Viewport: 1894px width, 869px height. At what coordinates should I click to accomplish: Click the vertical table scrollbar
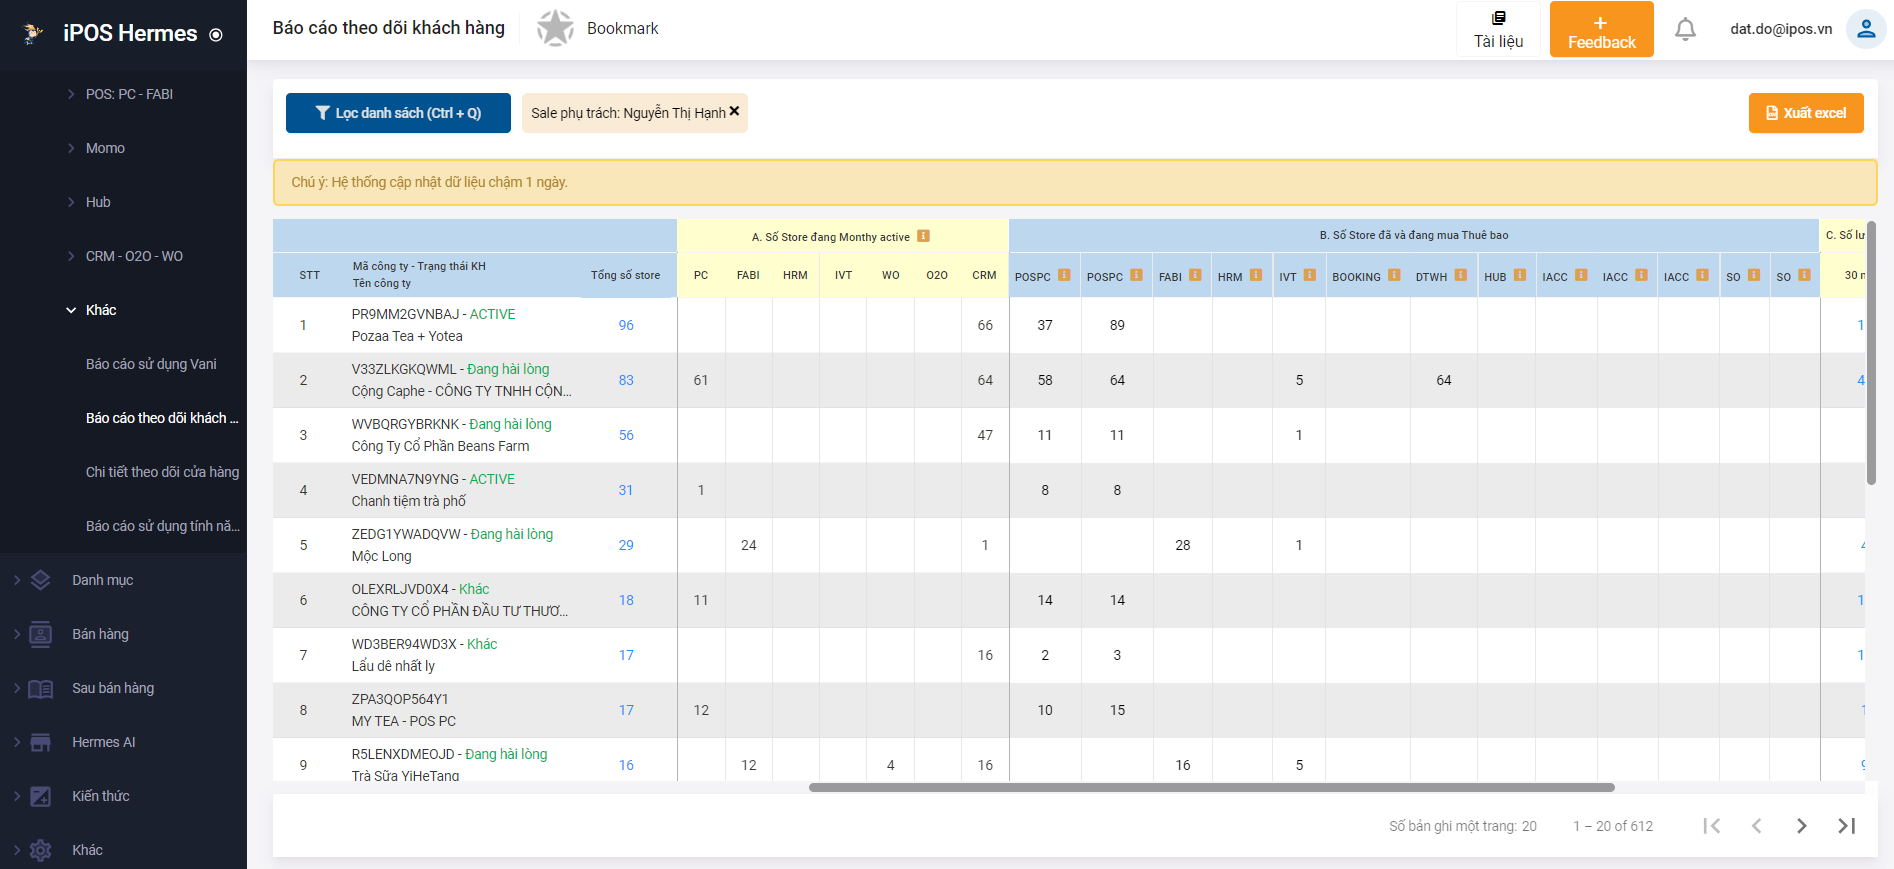click(x=1871, y=354)
